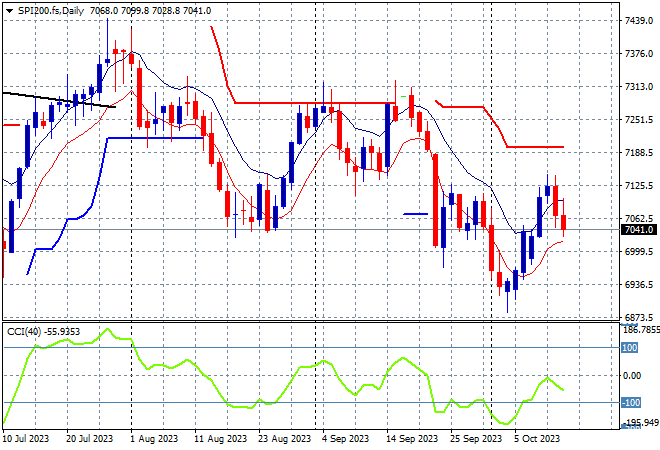Screen dimensions: 660x450
Task: Click the 7125.5 price axis label
Action: click(x=639, y=186)
